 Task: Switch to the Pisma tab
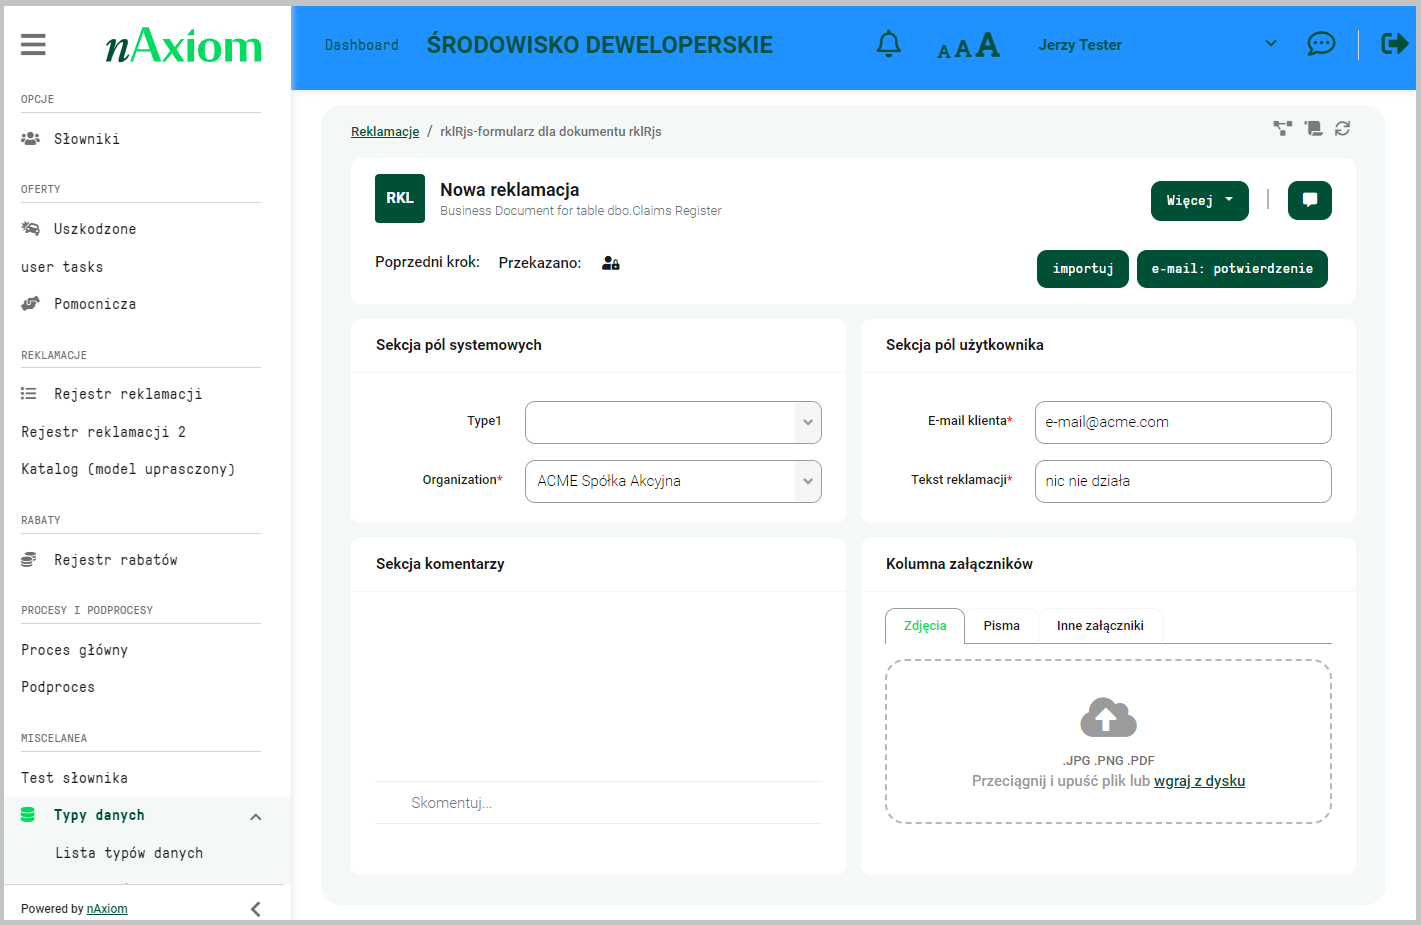click(x=1001, y=625)
